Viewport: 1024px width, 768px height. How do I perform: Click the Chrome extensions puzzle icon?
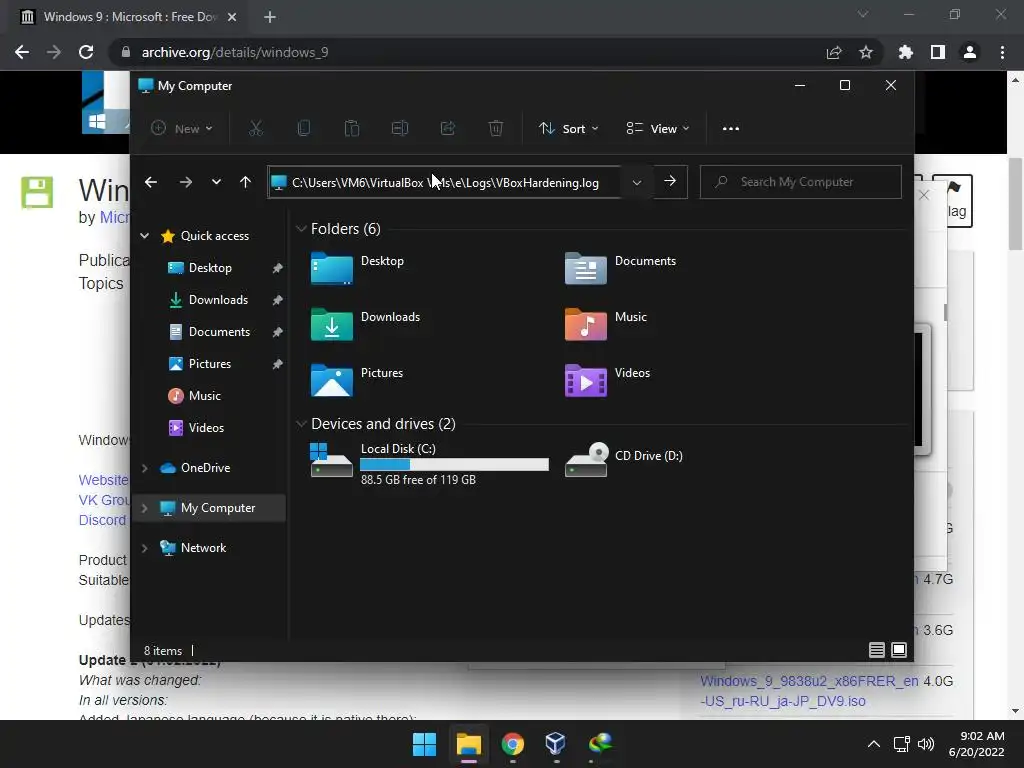pos(906,52)
